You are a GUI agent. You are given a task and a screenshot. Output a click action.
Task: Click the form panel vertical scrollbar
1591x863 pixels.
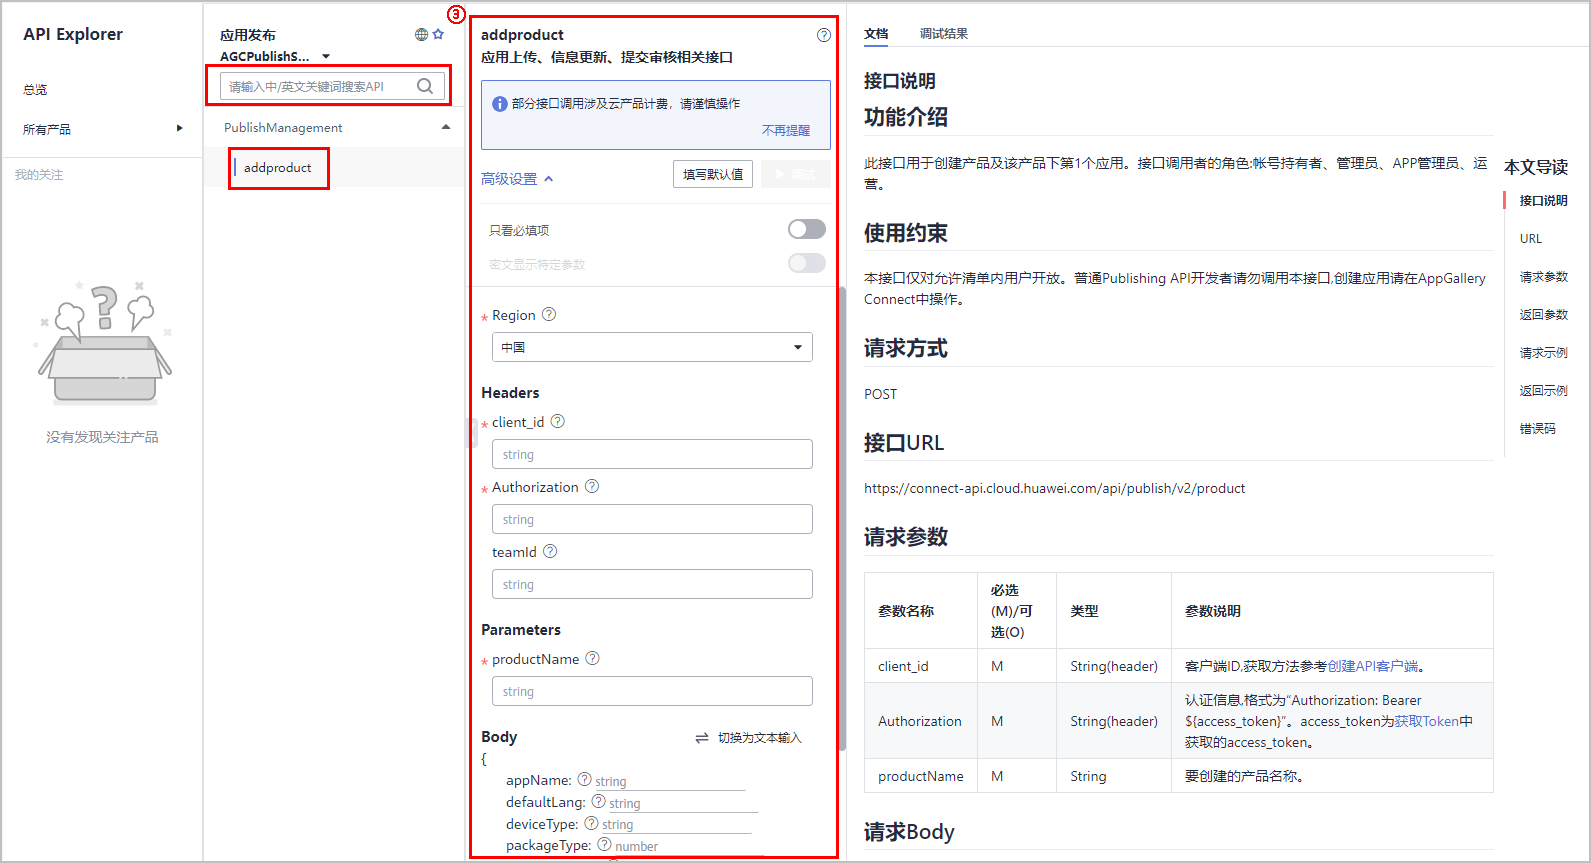pos(843,518)
